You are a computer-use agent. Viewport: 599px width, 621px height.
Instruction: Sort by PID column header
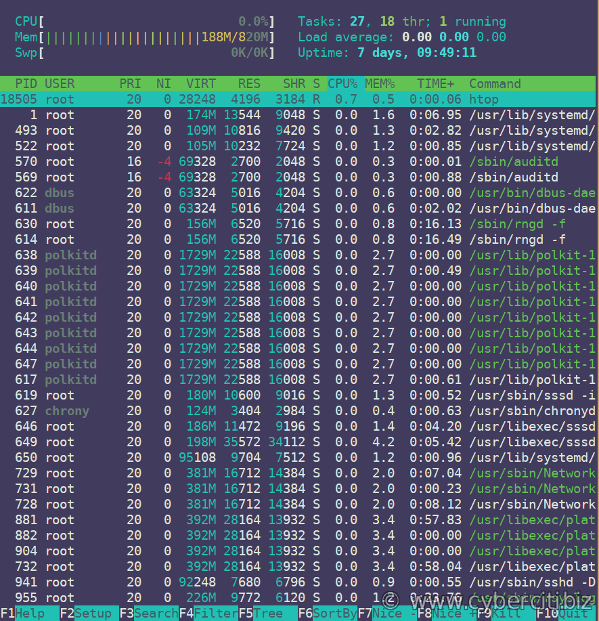click(26, 84)
